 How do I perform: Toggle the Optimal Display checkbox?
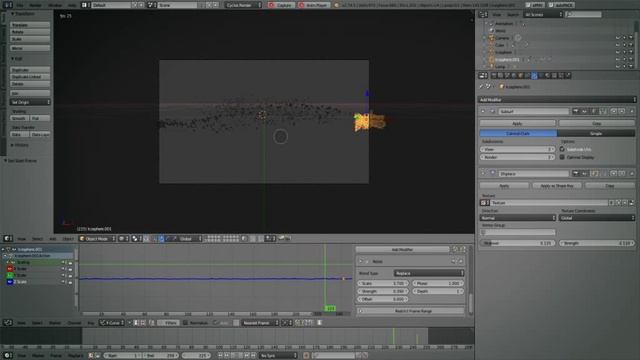coord(562,157)
